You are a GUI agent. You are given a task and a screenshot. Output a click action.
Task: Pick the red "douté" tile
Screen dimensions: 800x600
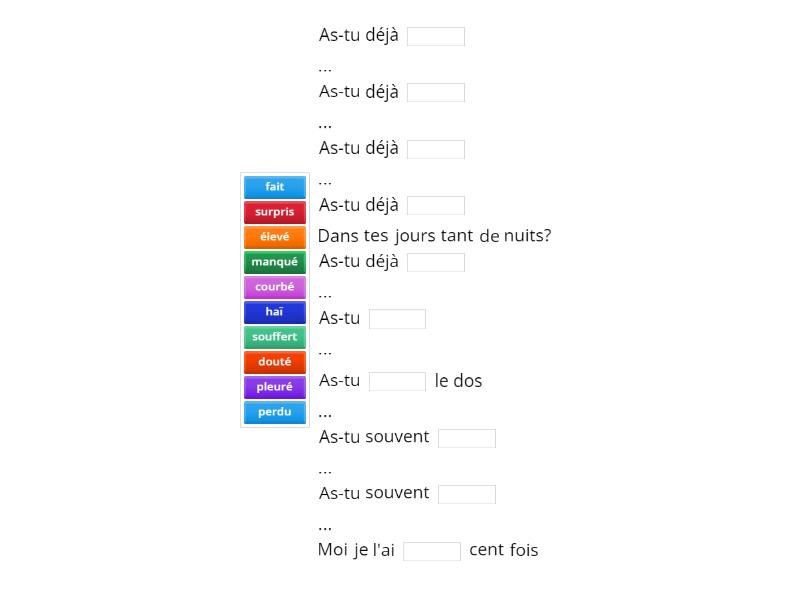point(274,362)
